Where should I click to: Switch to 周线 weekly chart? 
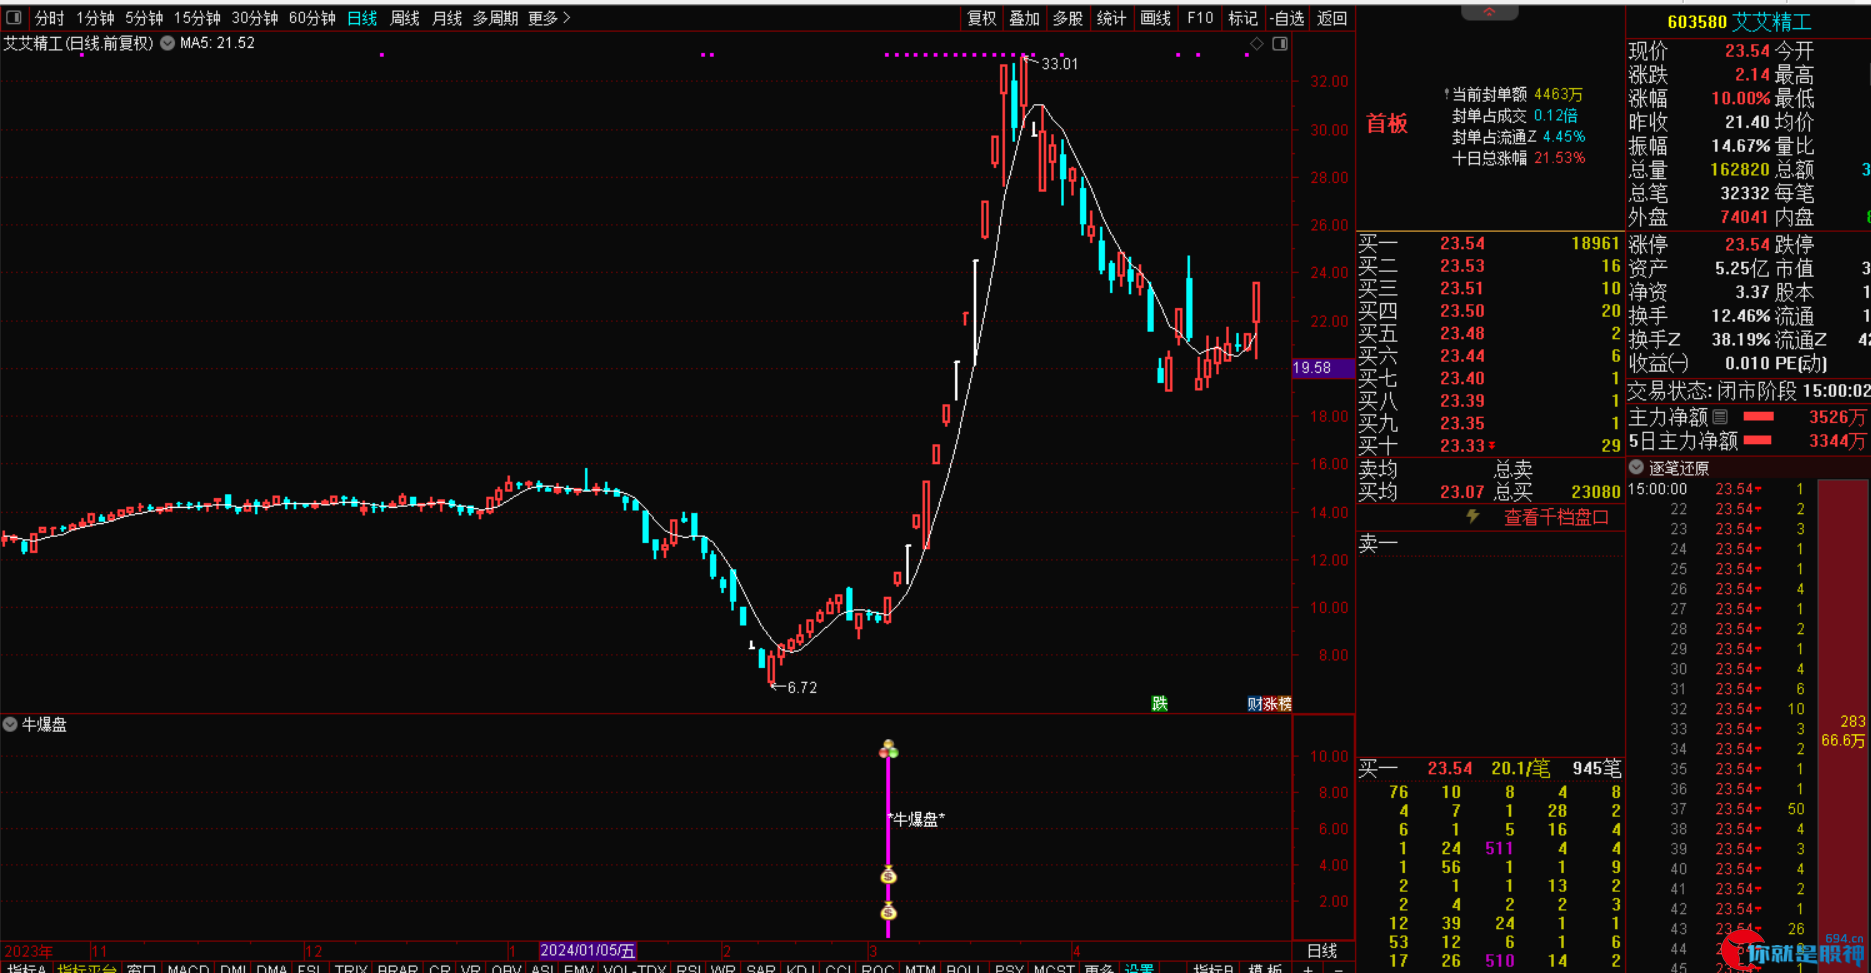(x=405, y=18)
